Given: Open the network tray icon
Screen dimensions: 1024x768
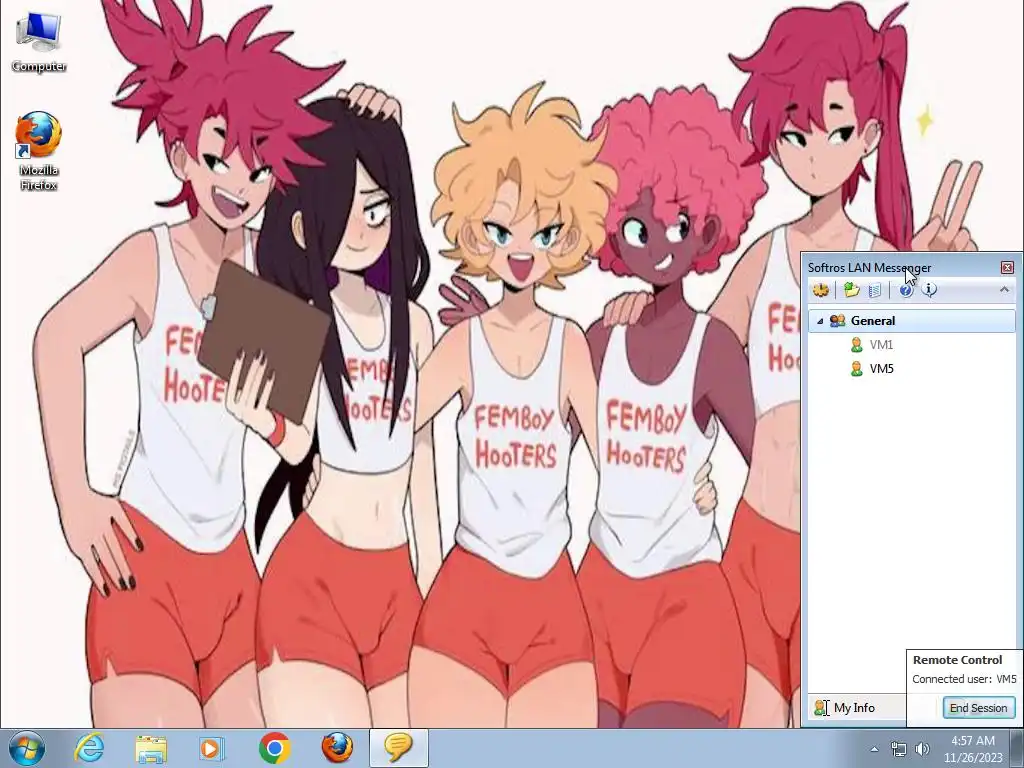Looking at the screenshot, I should pyautogui.click(x=899, y=749).
